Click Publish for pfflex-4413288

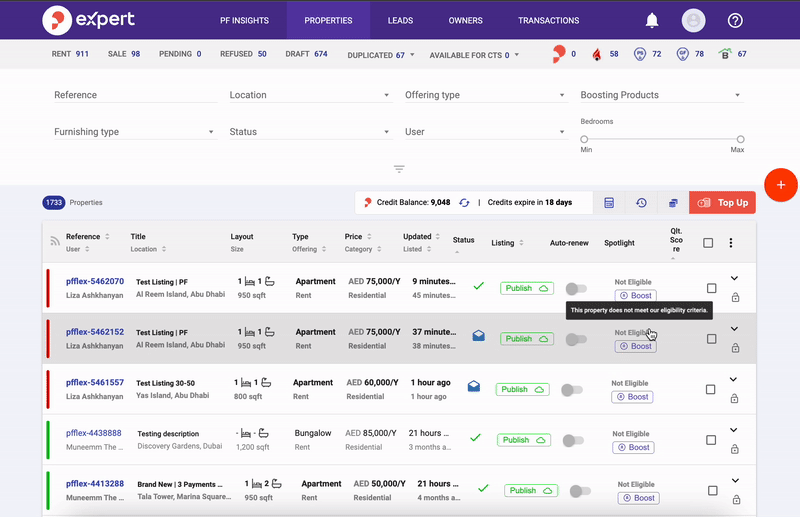(x=531, y=490)
